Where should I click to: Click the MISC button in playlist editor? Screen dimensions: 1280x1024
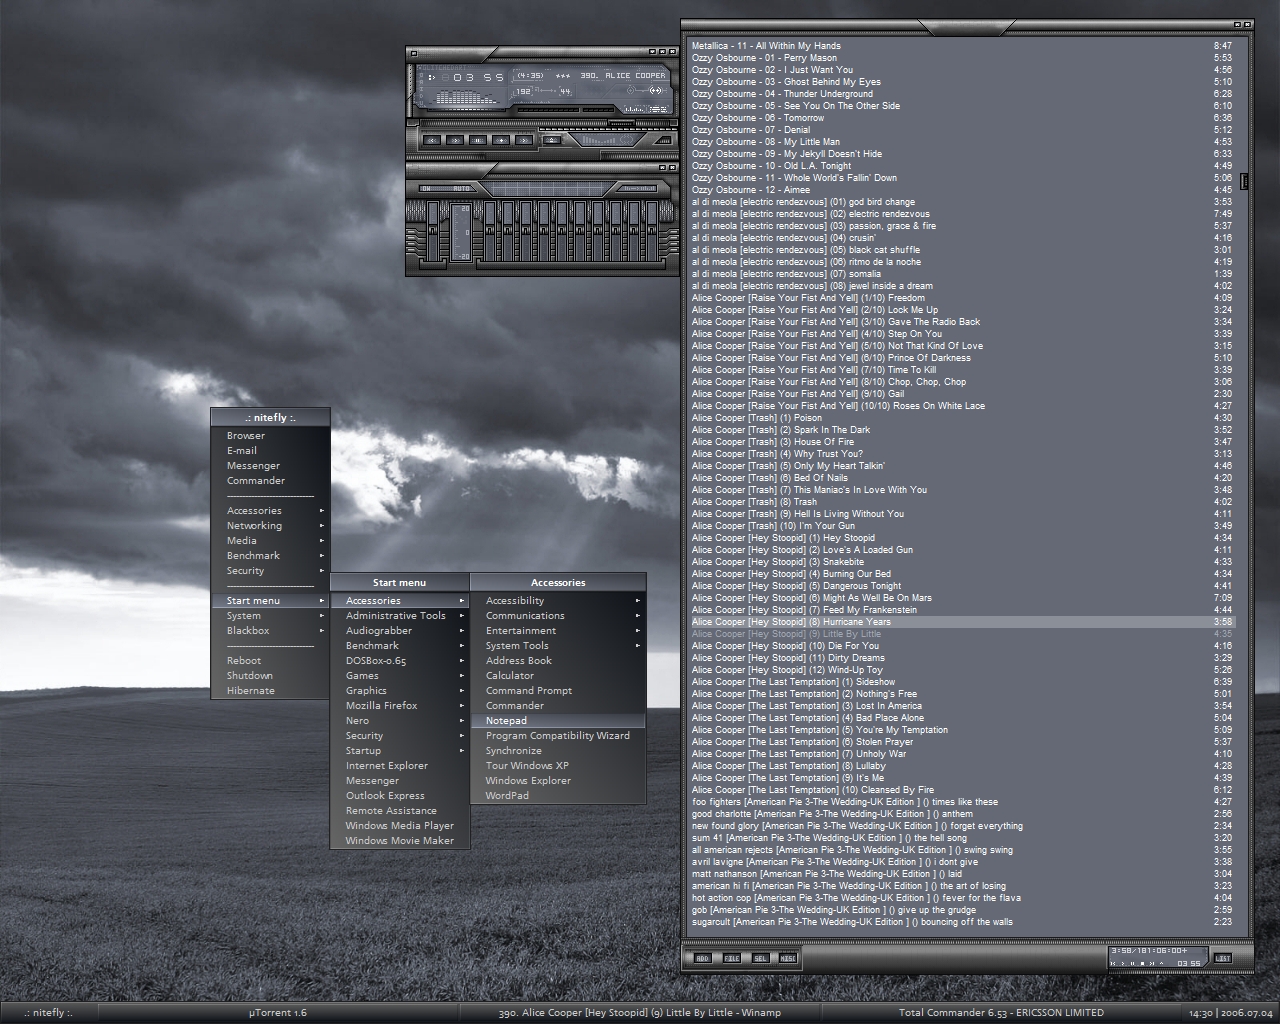pos(788,958)
